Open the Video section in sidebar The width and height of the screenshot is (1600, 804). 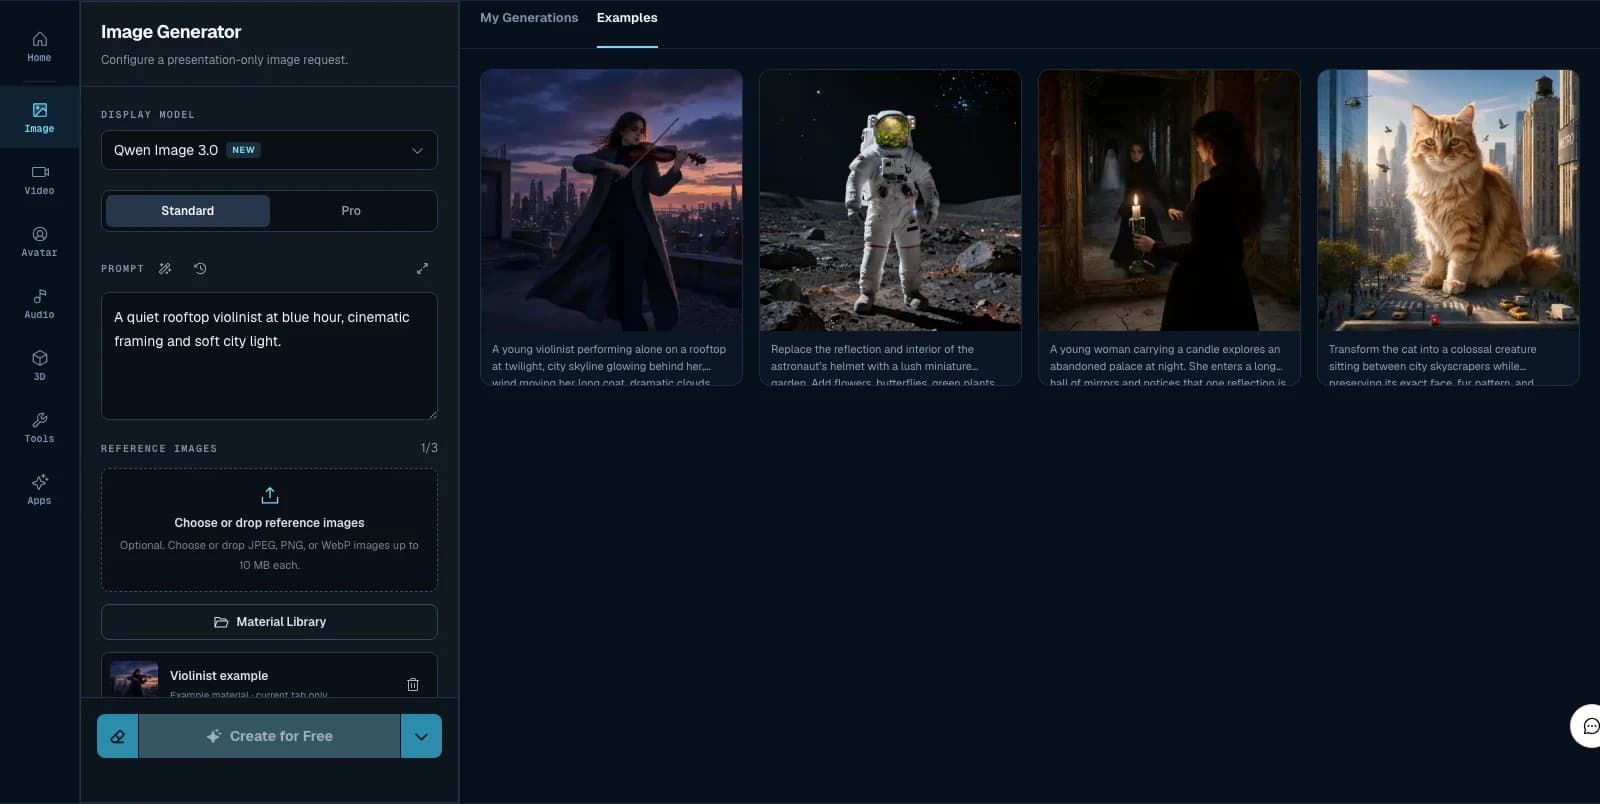coord(39,180)
